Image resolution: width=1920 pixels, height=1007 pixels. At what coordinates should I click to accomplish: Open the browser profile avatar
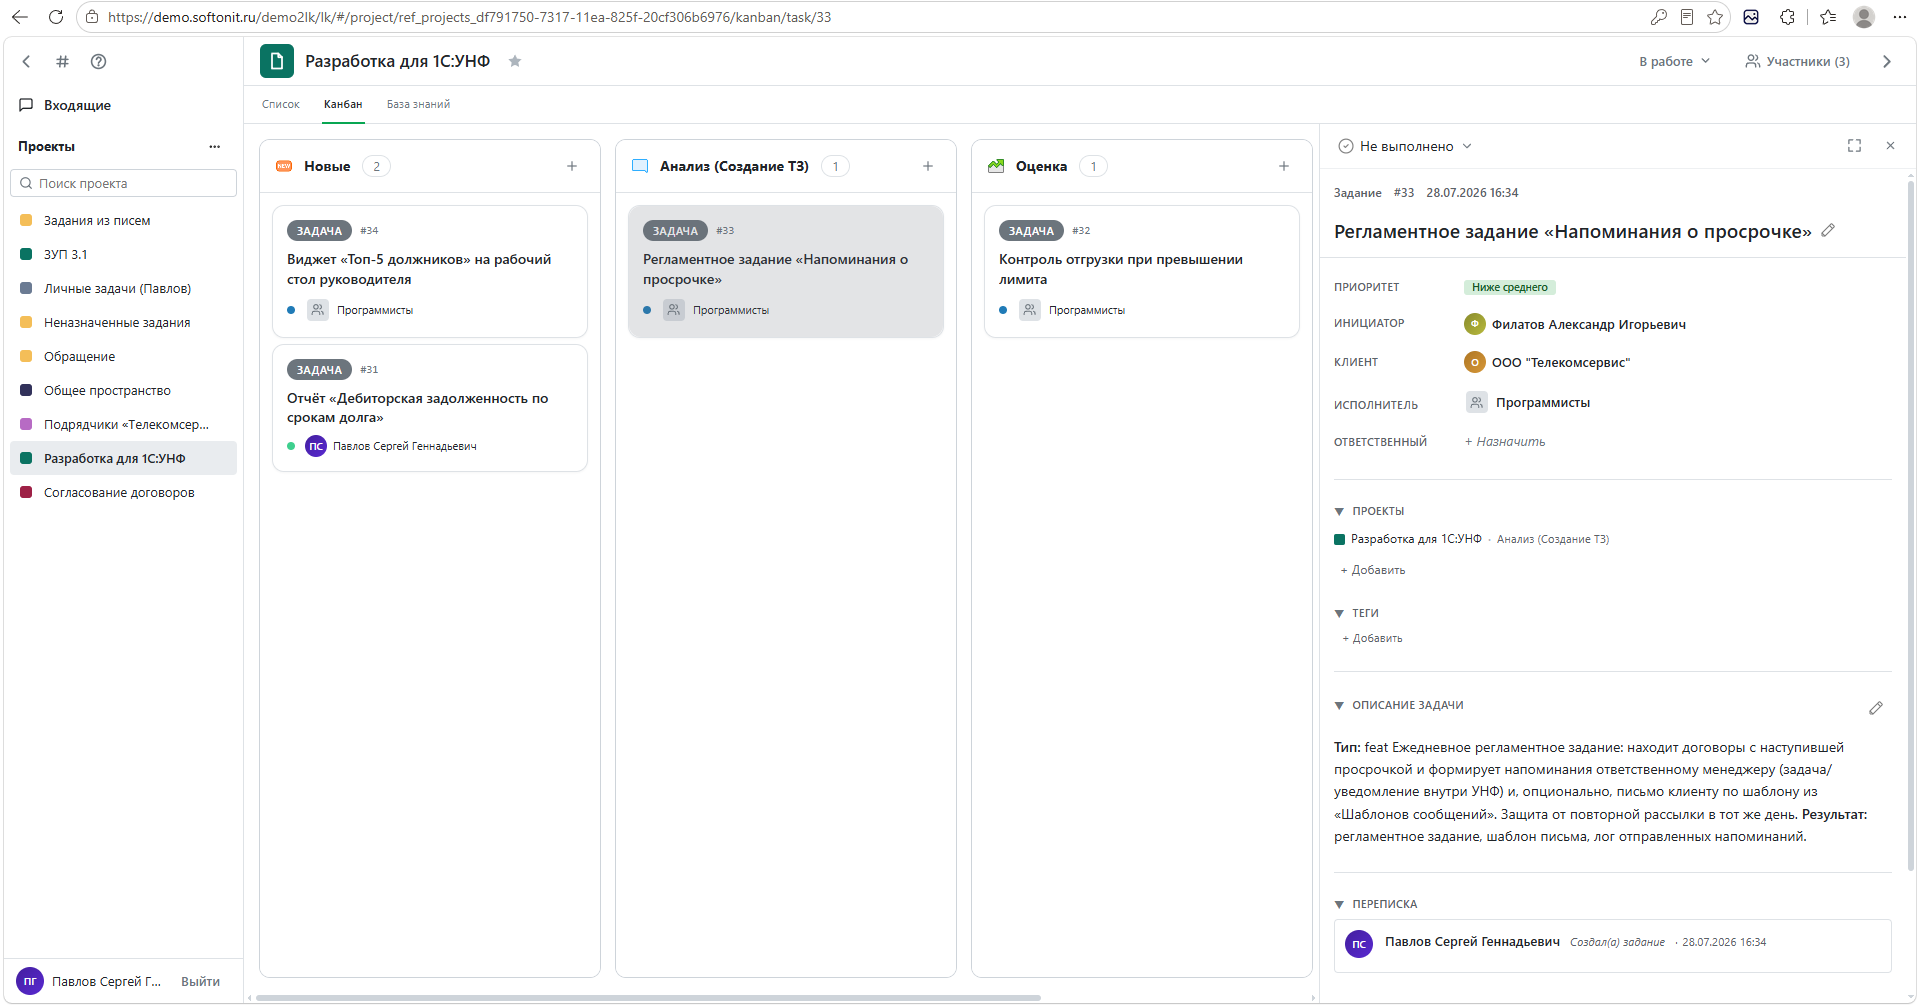(1864, 17)
